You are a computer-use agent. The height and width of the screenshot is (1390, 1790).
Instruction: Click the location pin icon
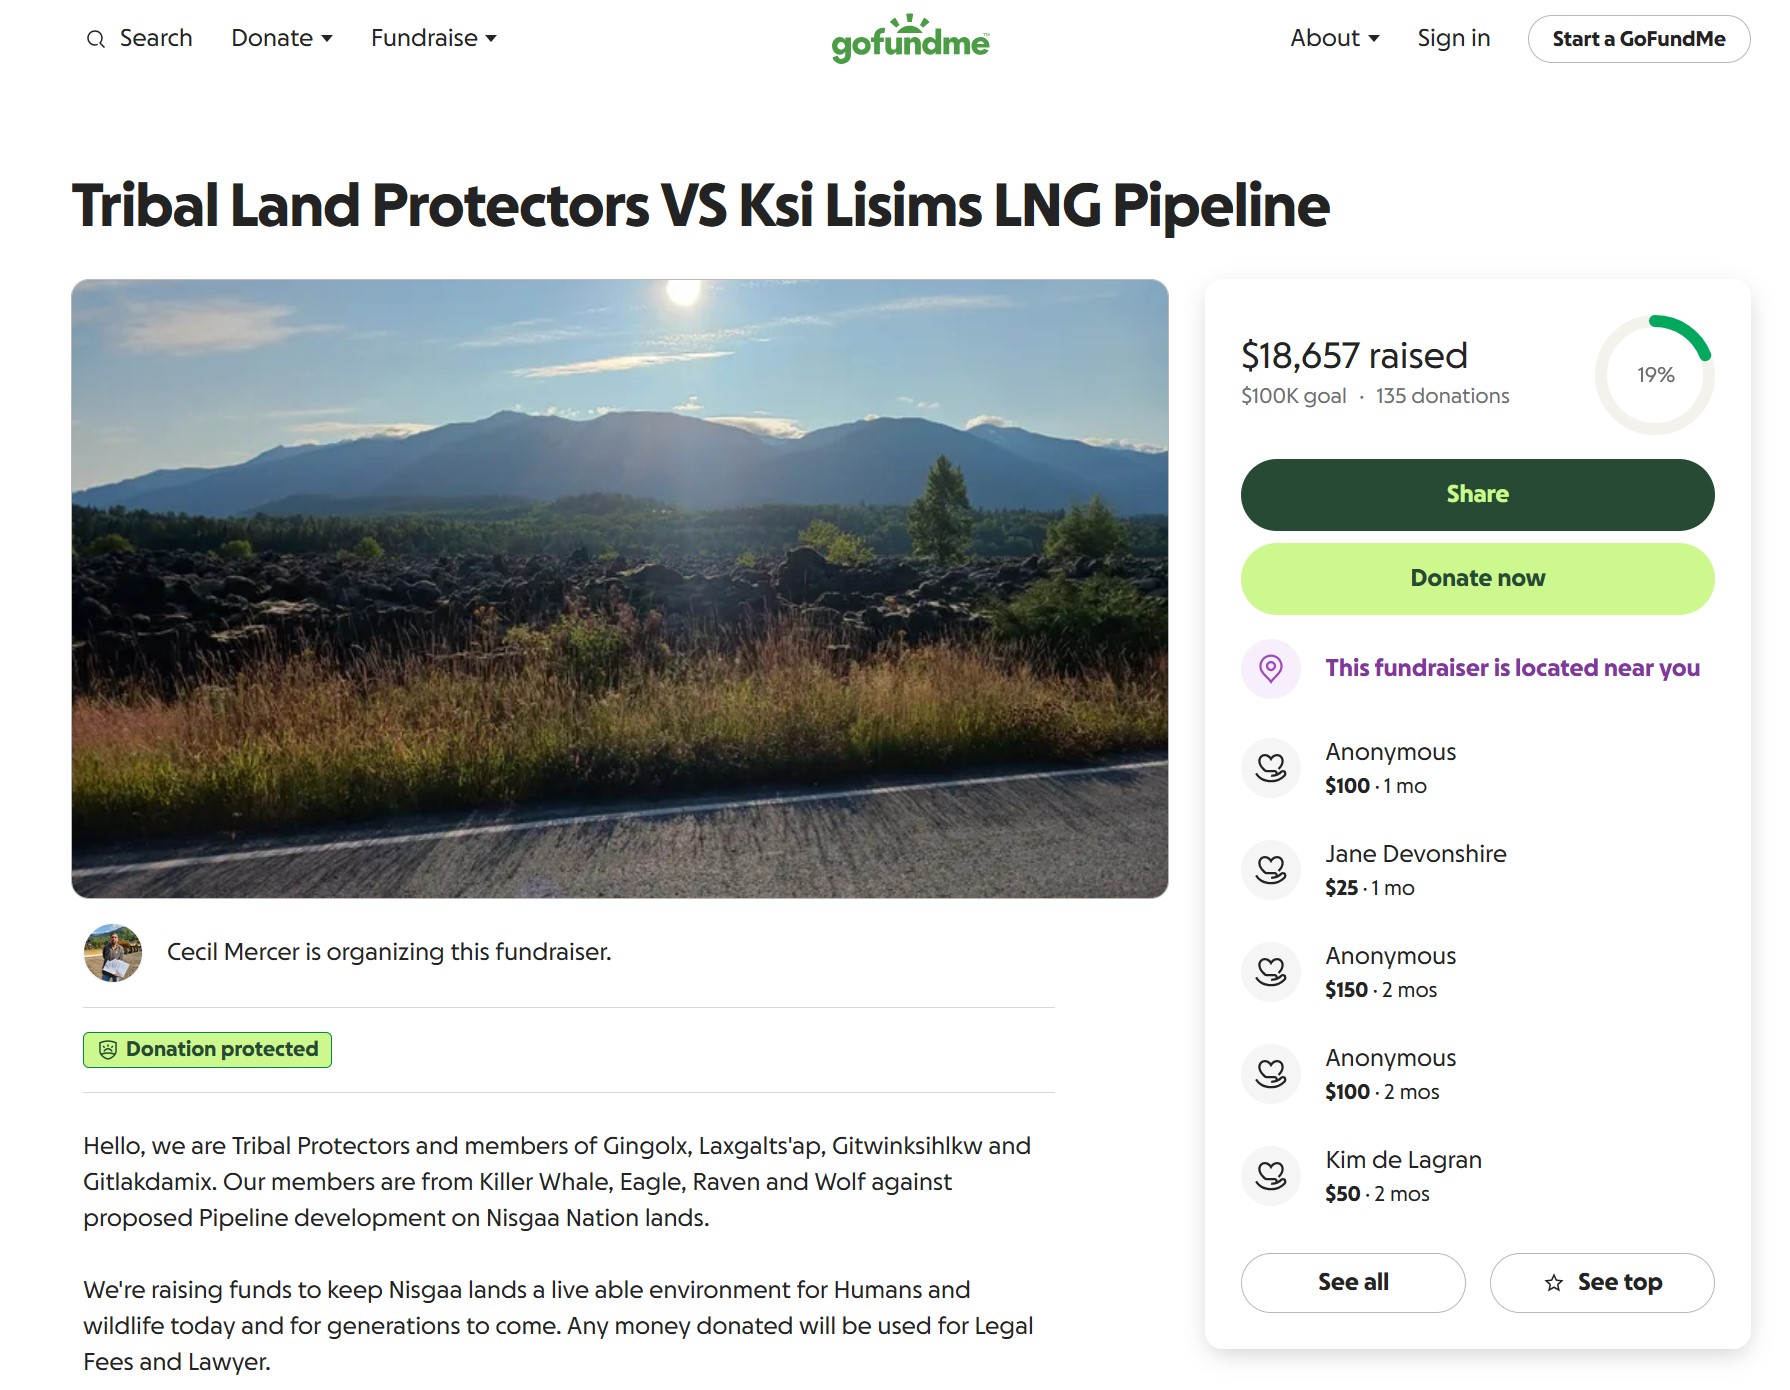coord(1271,668)
